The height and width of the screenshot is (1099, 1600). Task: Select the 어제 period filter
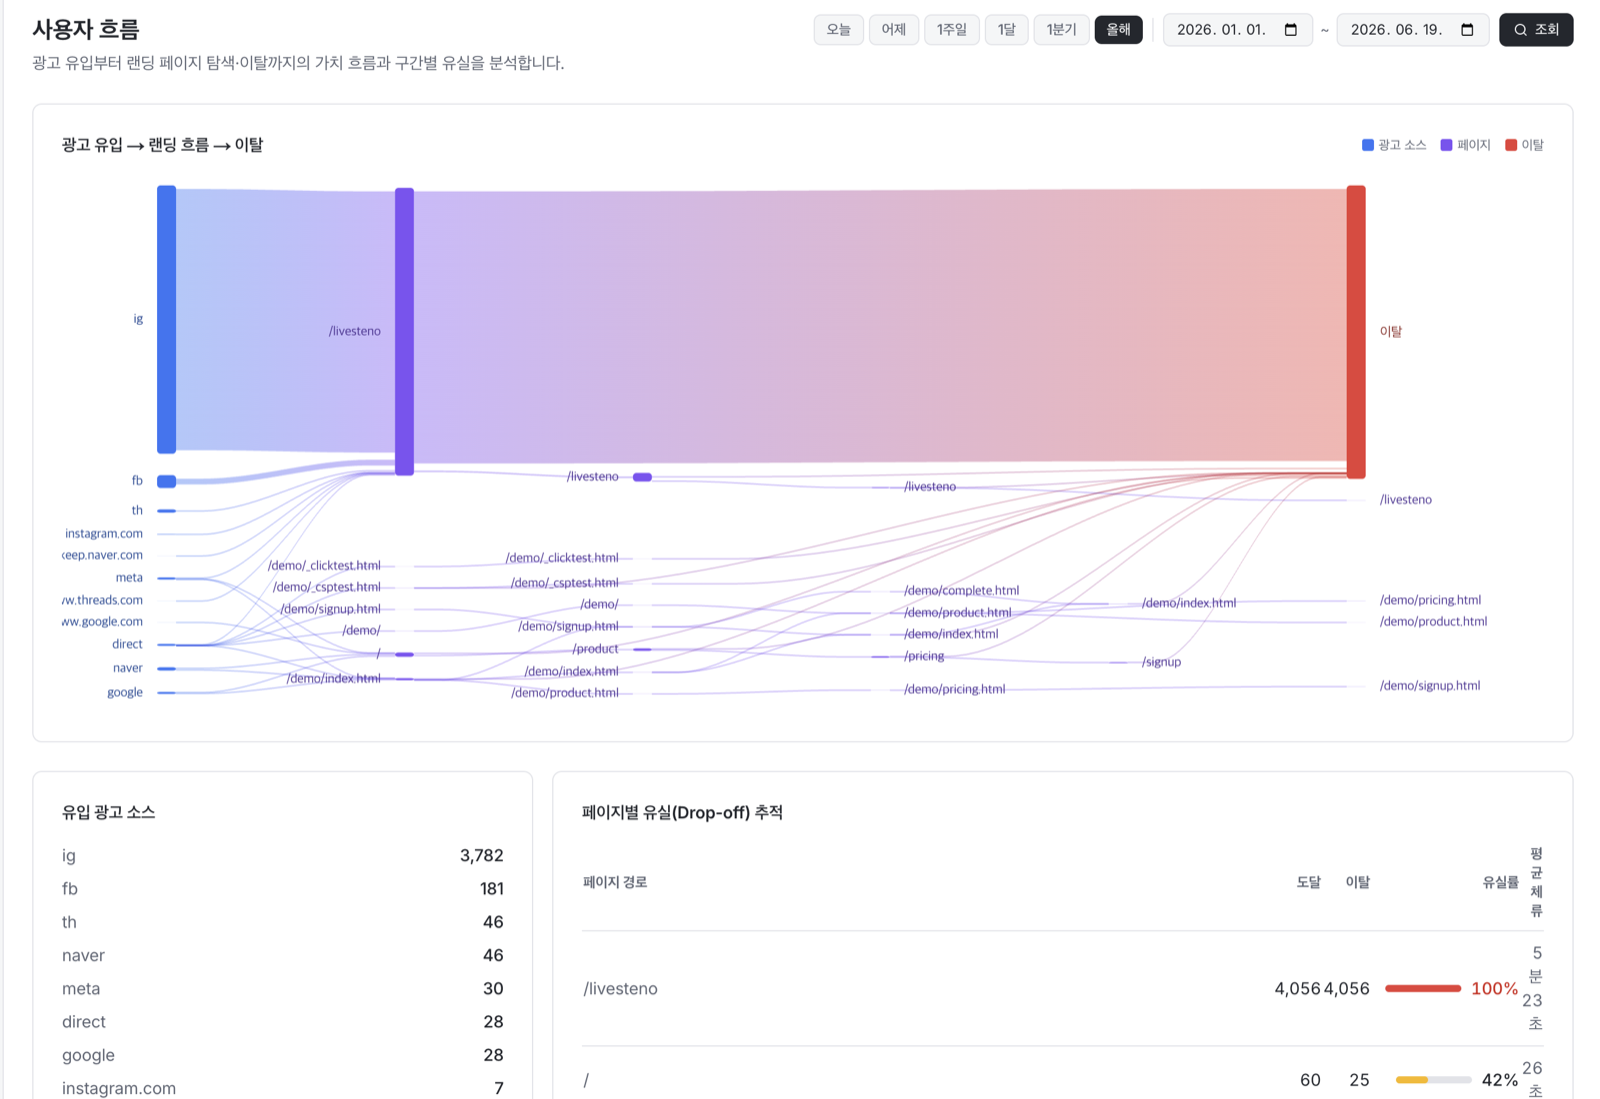coord(894,30)
